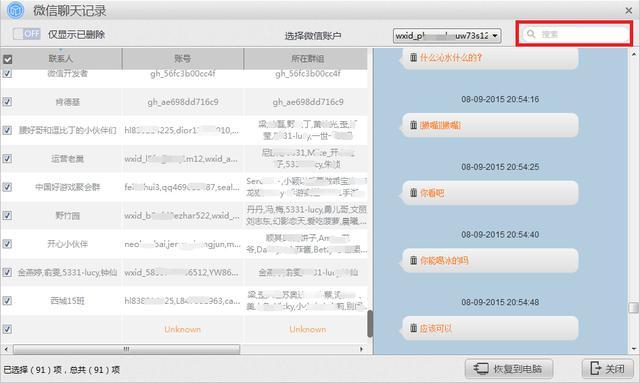Image resolution: width=640 pixels, height=383 pixels.
Task: Click the contact list horizontal scrollbar thumb
Action: pyautogui.click(x=127, y=349)
